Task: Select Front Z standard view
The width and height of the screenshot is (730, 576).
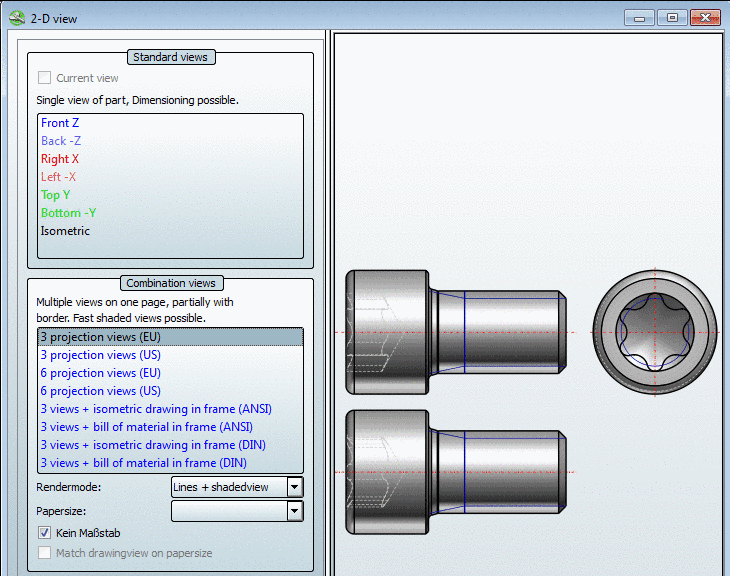Action: click(60, 123)
